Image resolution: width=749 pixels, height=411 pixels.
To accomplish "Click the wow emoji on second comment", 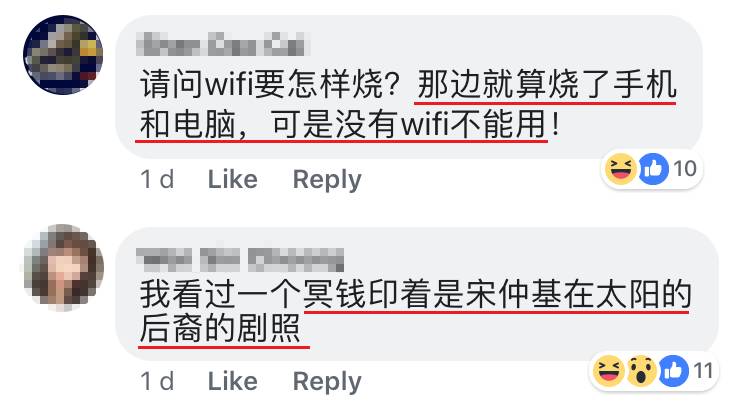I will tap(642, 371).
